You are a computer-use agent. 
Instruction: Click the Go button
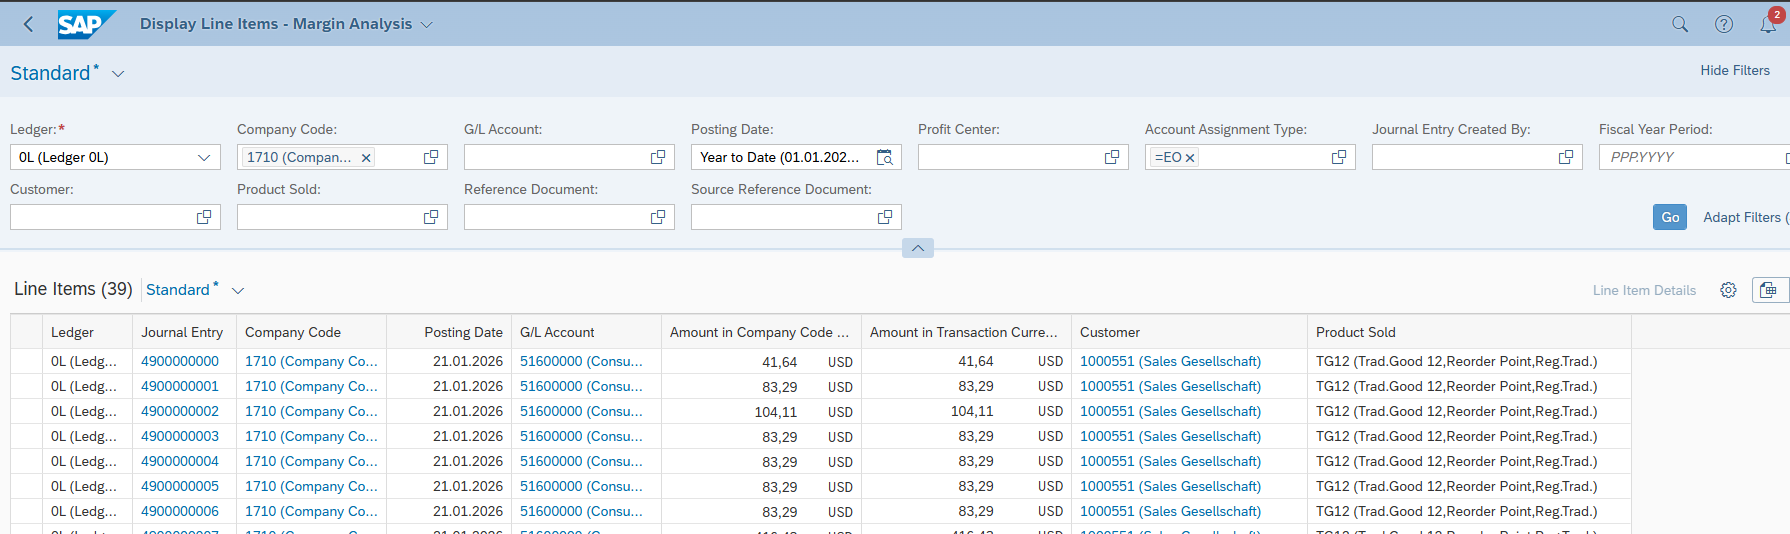[x=1670, y=217]
